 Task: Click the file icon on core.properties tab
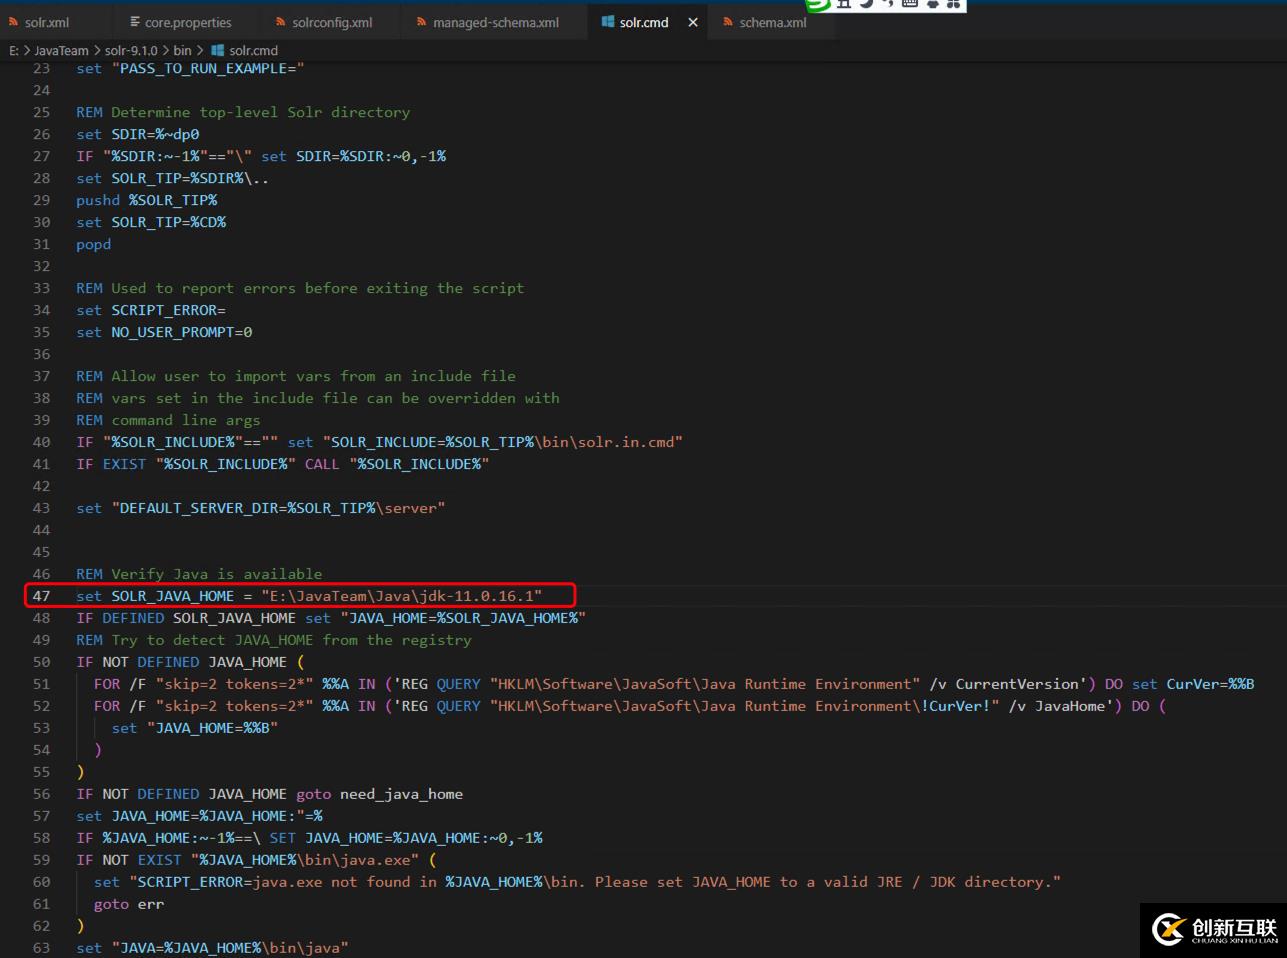pyautogui.click(x=135, y=22)
